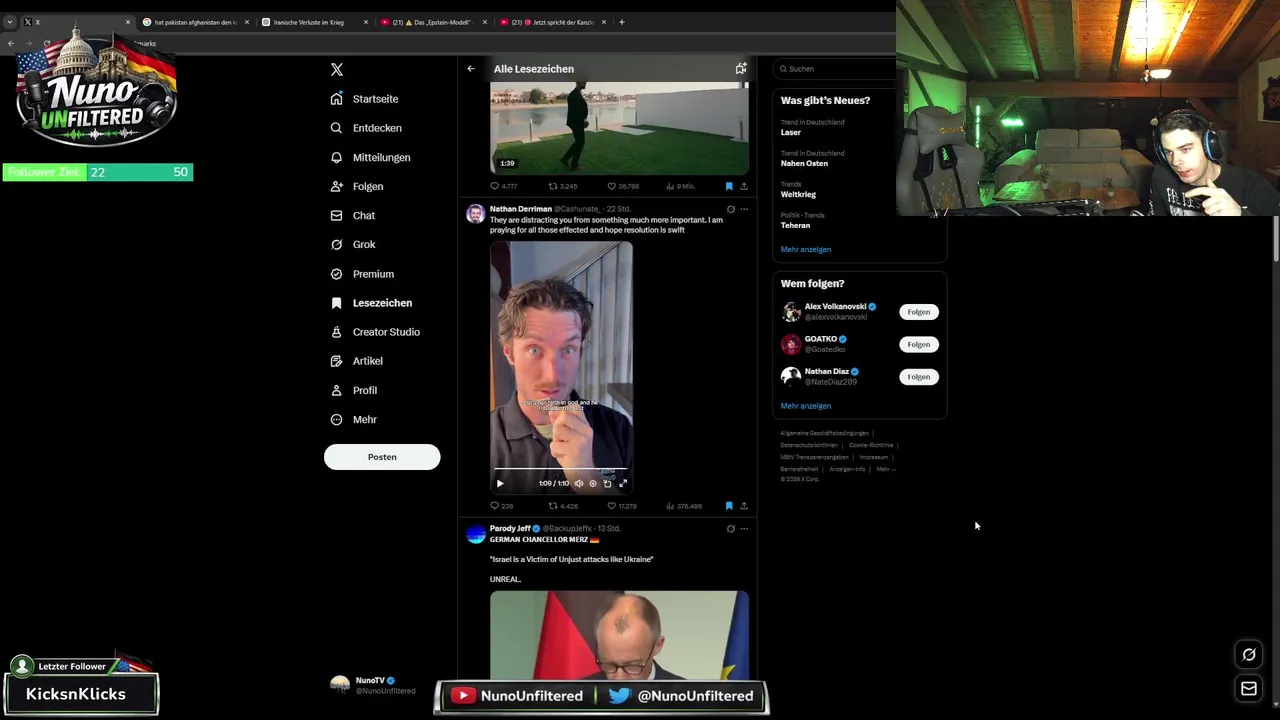Open the messages floating button at bottom right
The image size is (1280, 720).
[x=1249, y=688]
